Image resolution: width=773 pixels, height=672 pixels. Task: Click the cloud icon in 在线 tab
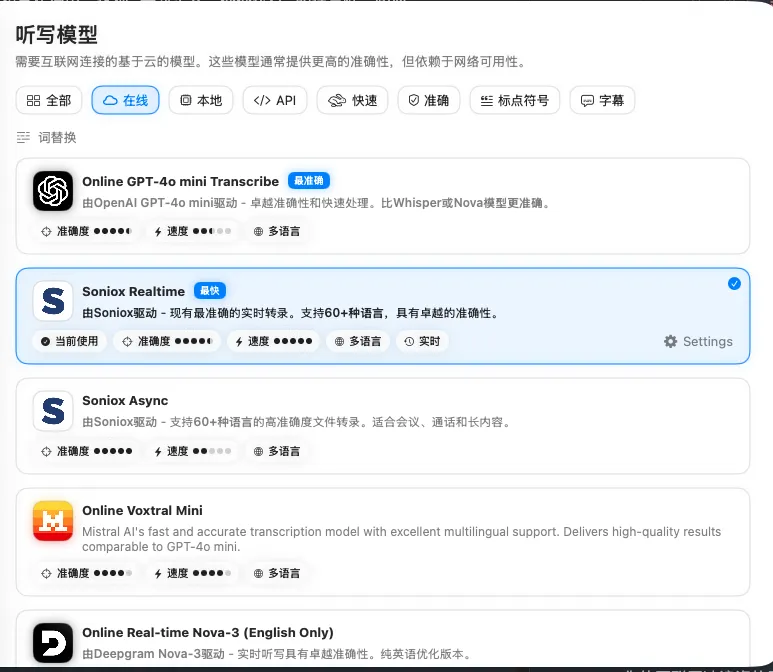(x=110, y=101)
